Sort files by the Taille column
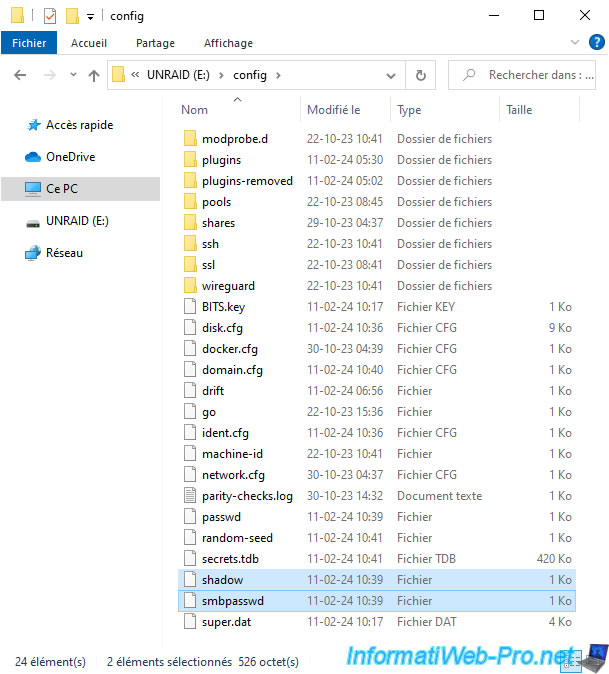 pos(520,110)
